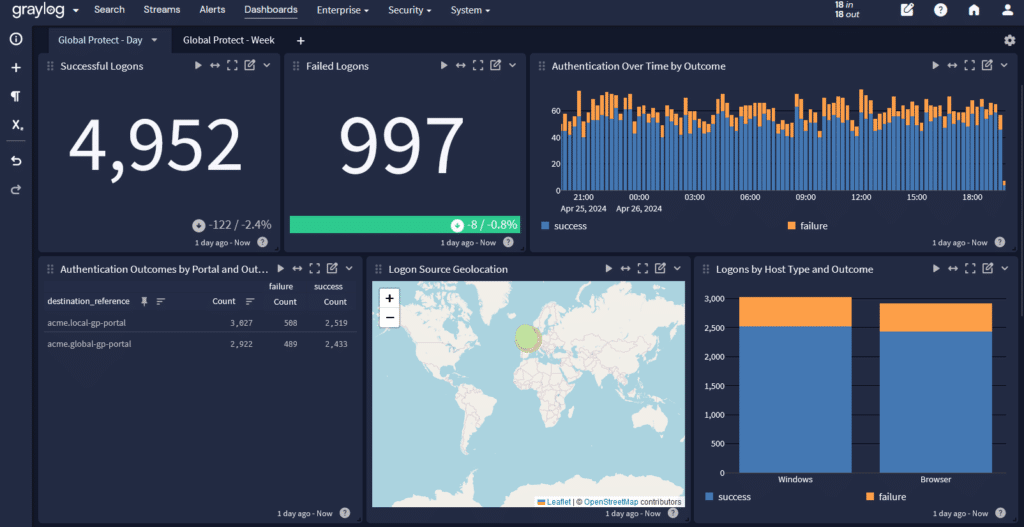Switch to Global Protect - Week tab
1024x527 pixels.
click(229, 40)
